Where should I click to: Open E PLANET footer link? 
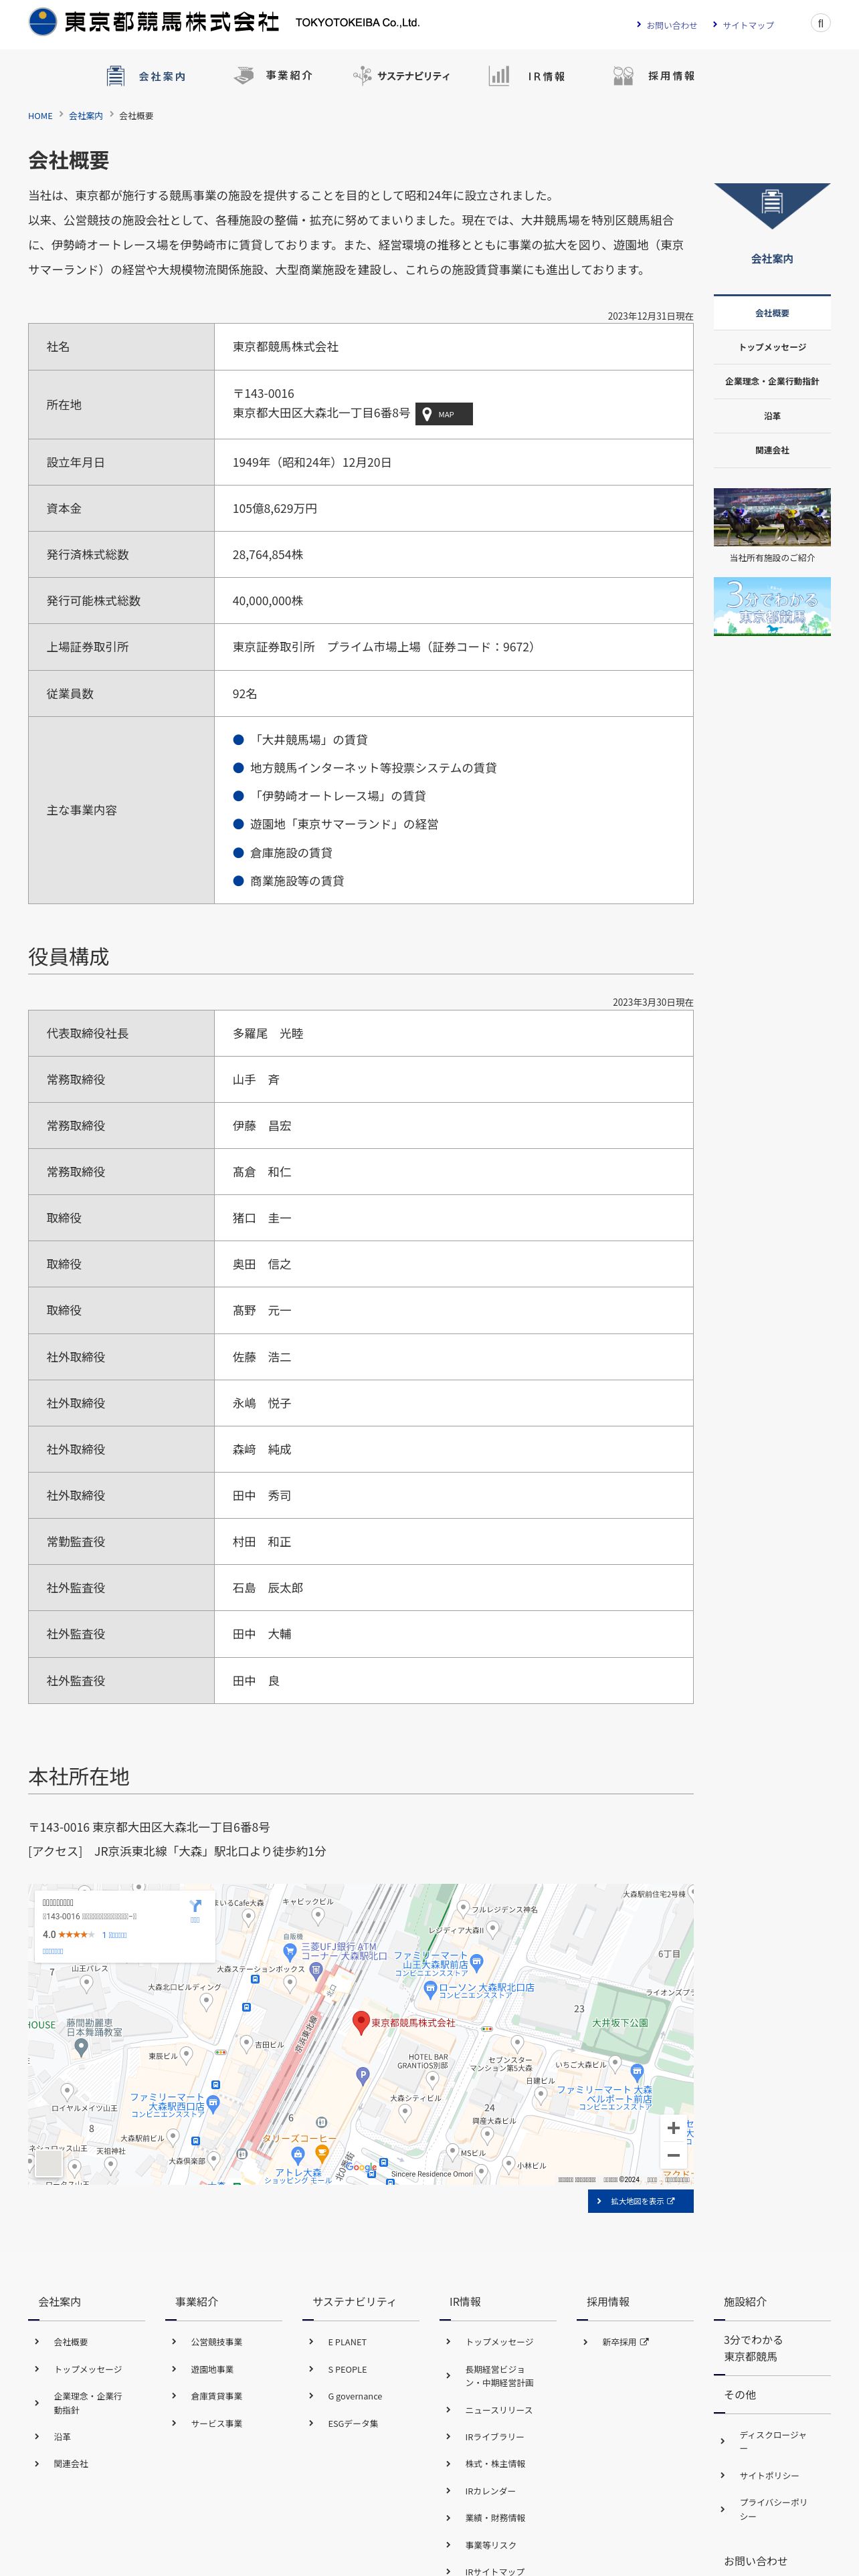click(347, 2342)
